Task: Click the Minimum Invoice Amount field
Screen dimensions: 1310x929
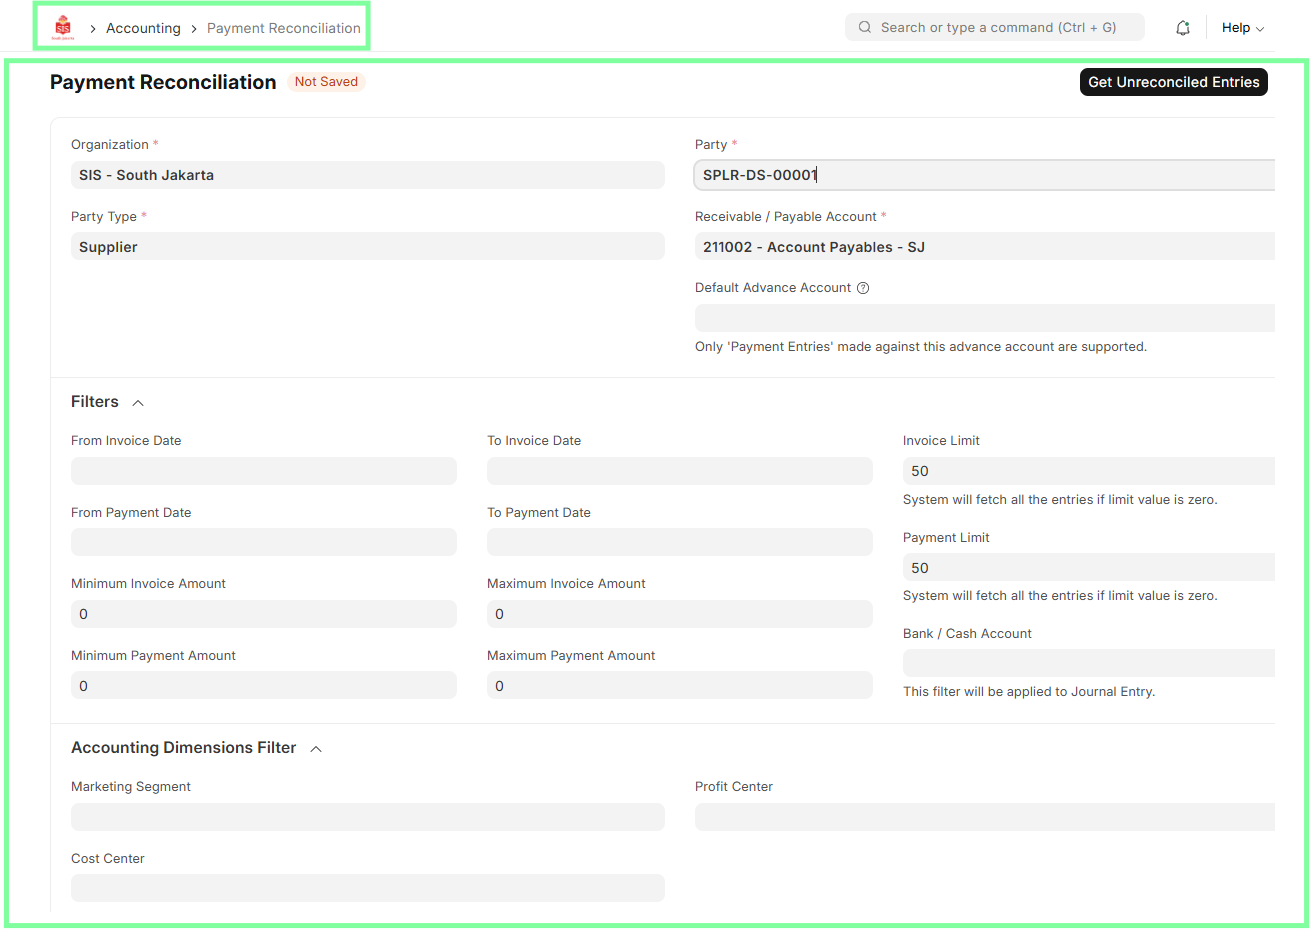Action: pyautogui.click(x=263, y=613)
